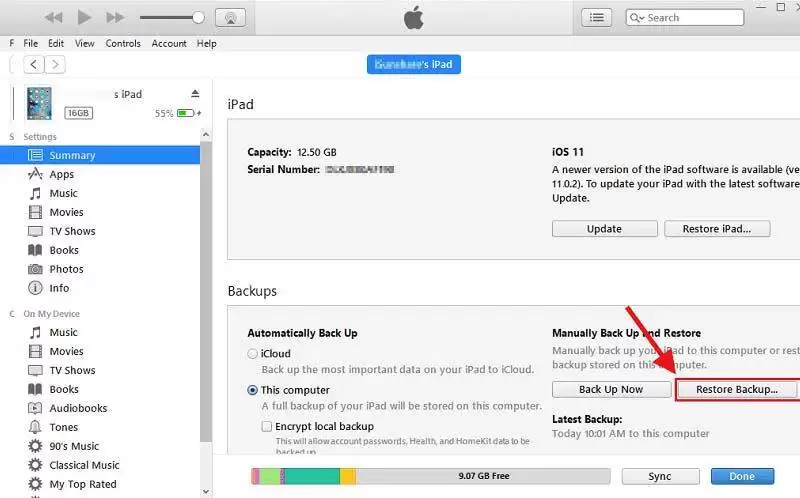Image resolution: width=800 pixels, height=498 pixels.
Task: Click the blue Done button
Action: click(x=742, y=477)
